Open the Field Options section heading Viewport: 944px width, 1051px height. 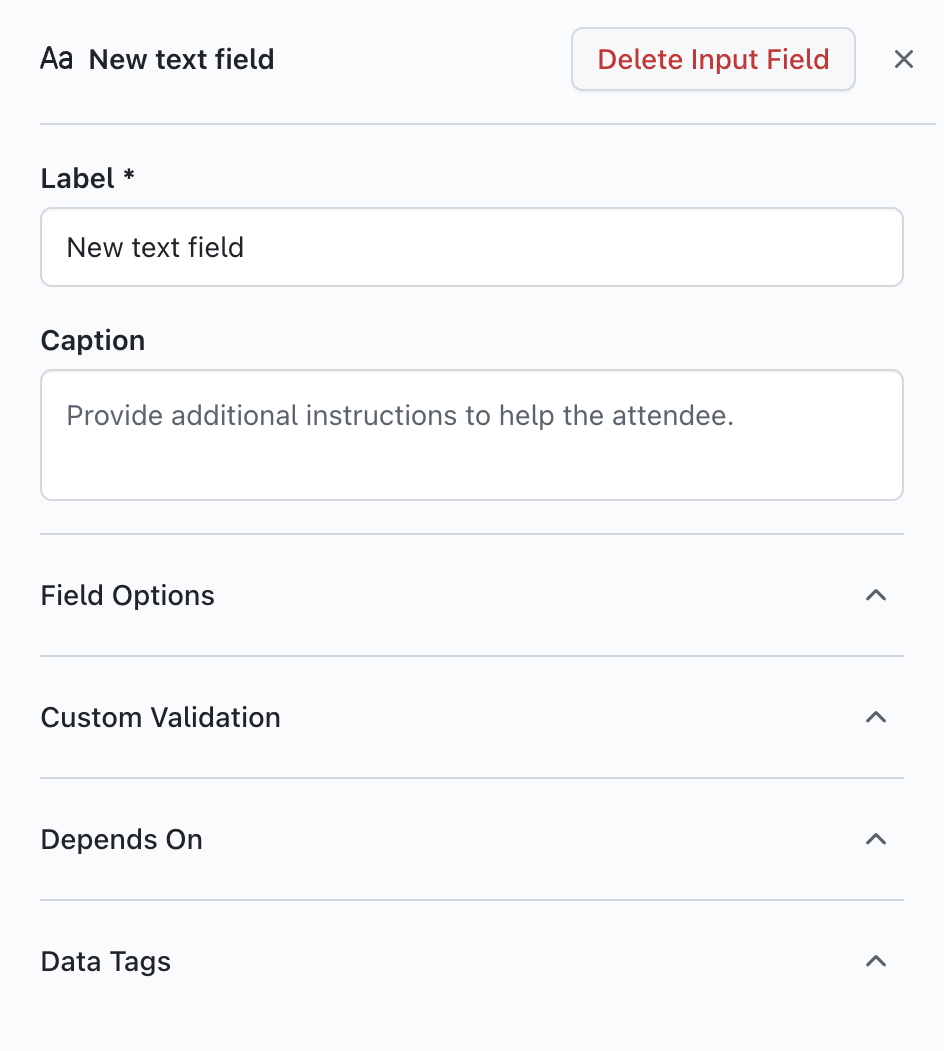(x=128, y=596)
